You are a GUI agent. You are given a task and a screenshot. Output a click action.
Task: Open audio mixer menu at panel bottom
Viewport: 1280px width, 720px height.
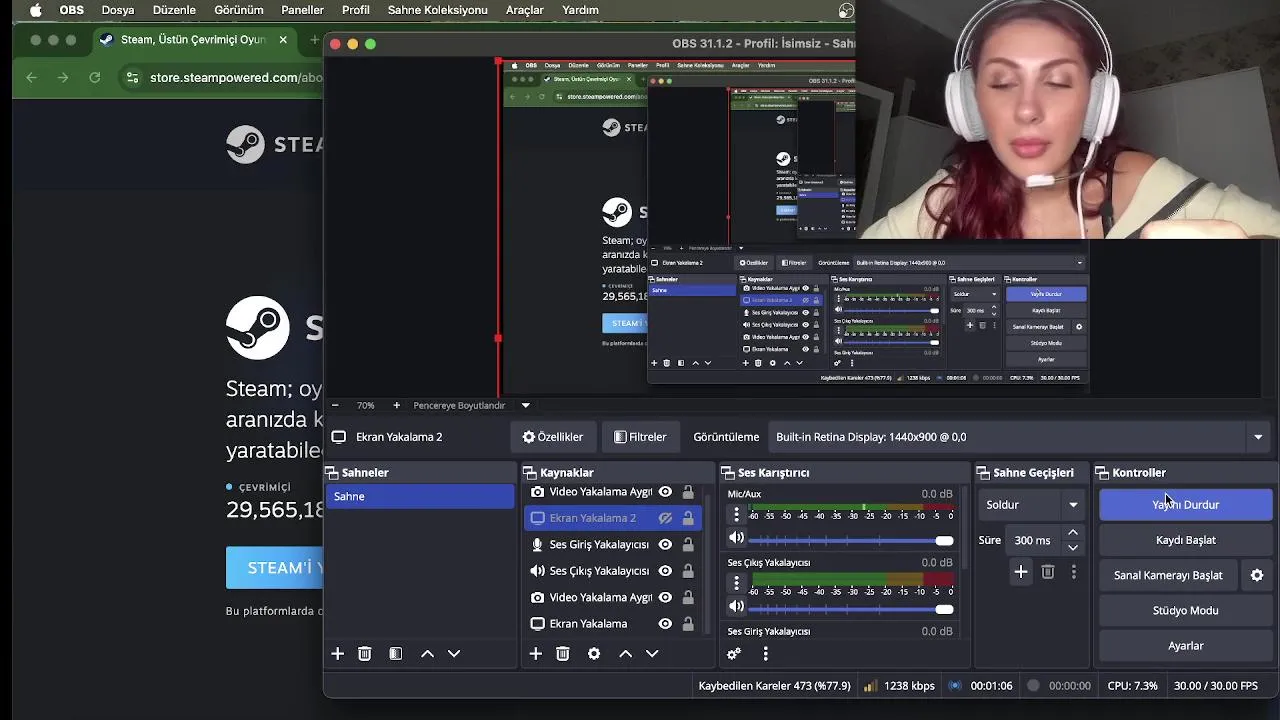coord(766,654)
